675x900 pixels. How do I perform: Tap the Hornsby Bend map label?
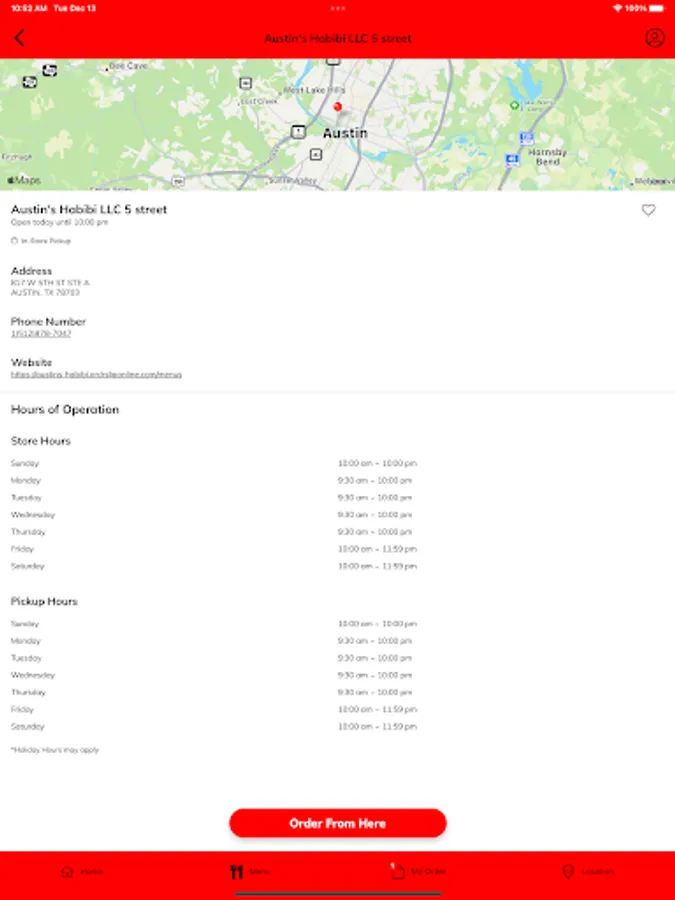pyautogui.click(x=547, y=157)
